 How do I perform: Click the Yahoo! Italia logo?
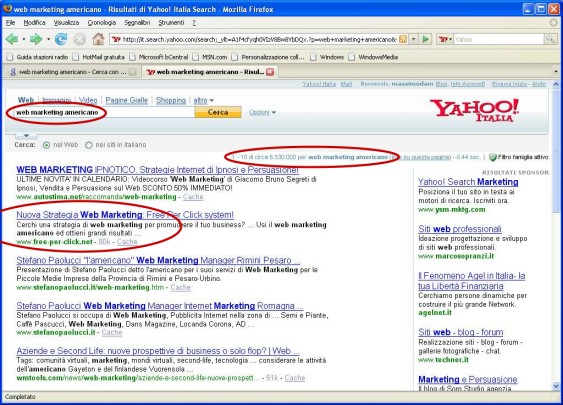click(x=475, y=110)
